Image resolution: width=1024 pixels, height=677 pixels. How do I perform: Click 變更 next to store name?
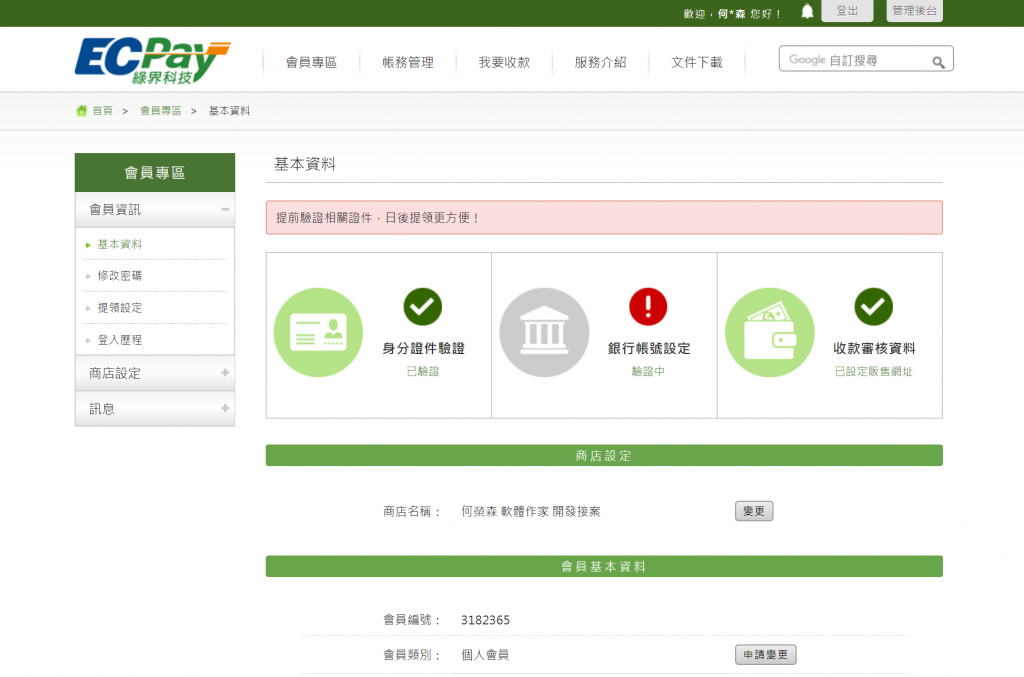[754, 511]
